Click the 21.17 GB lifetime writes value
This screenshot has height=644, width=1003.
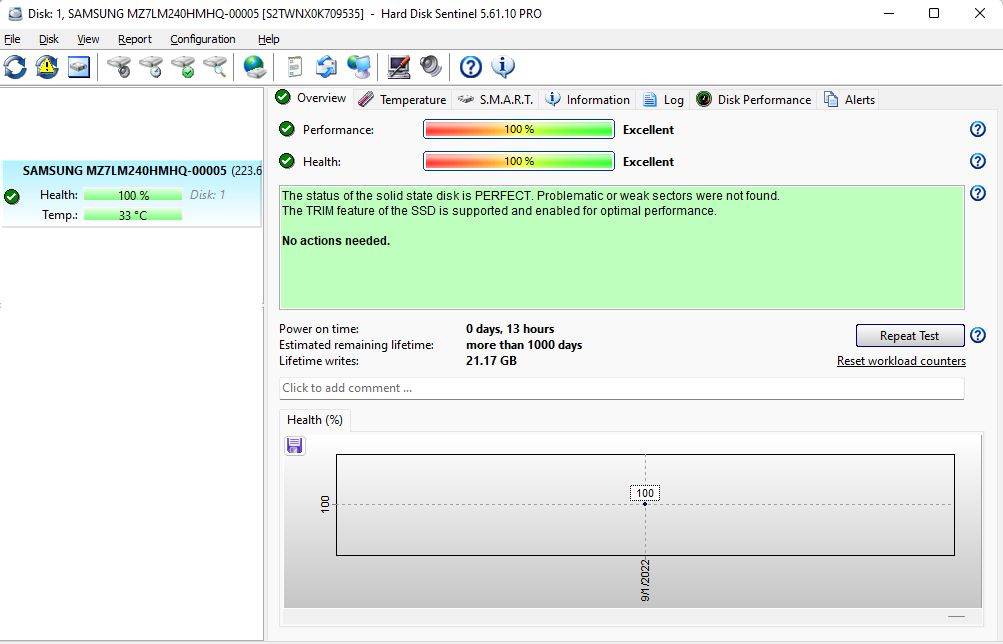491,361
